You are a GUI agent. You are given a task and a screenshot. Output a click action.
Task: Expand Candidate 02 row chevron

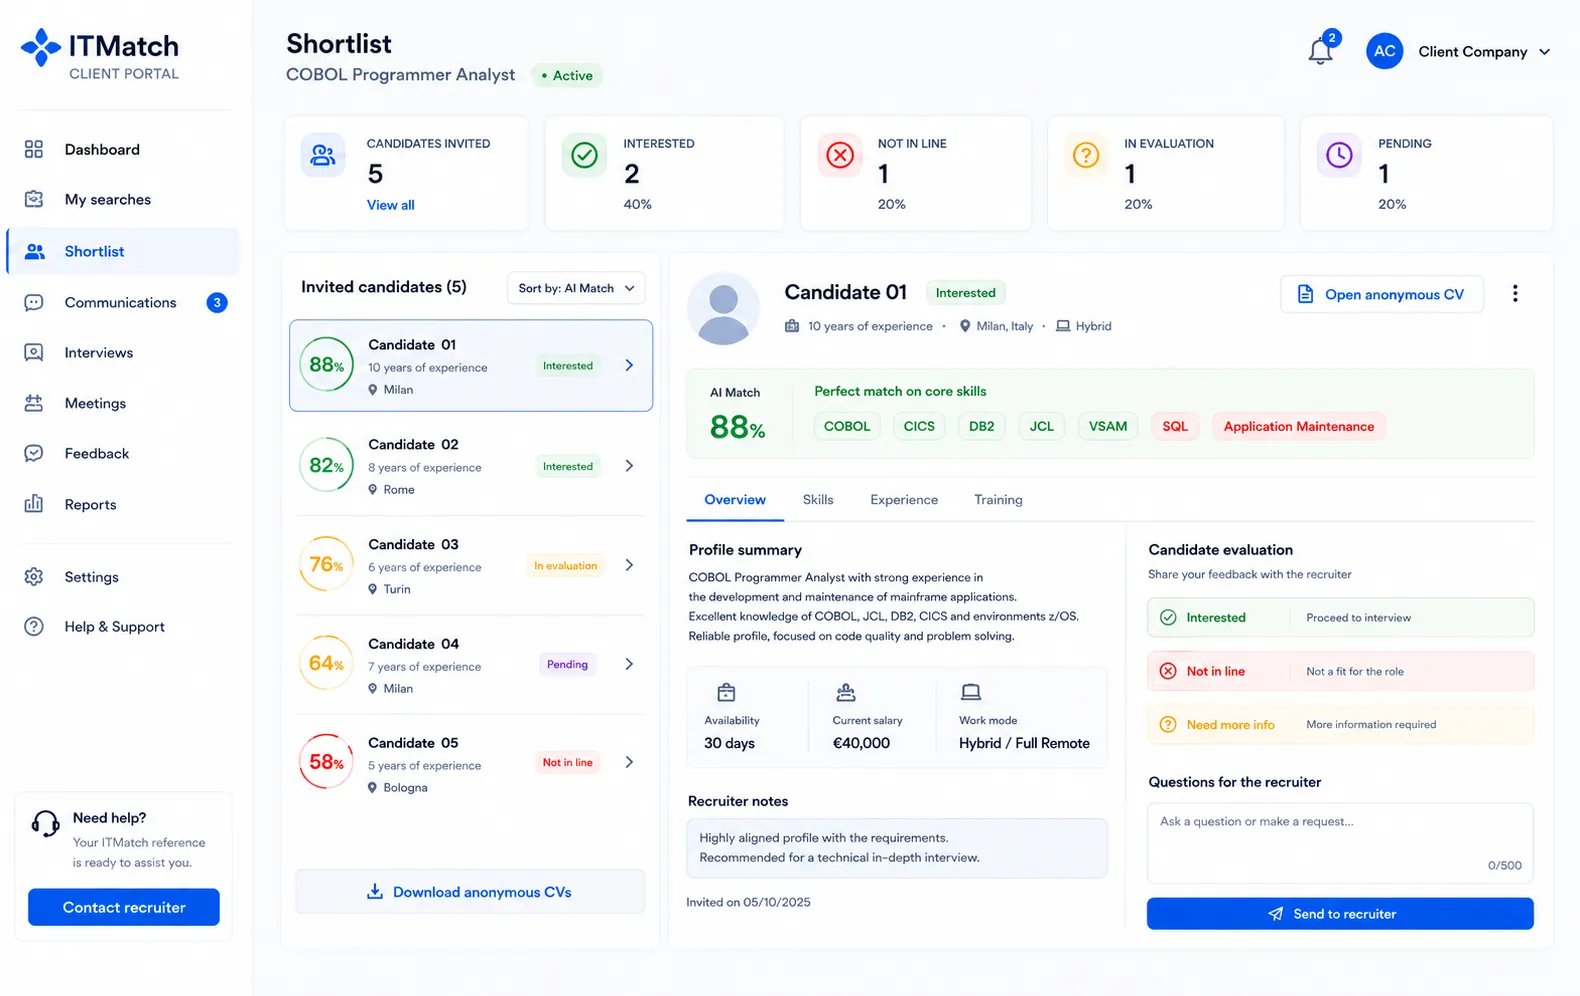pyautogui.click(x=629, y=466)
